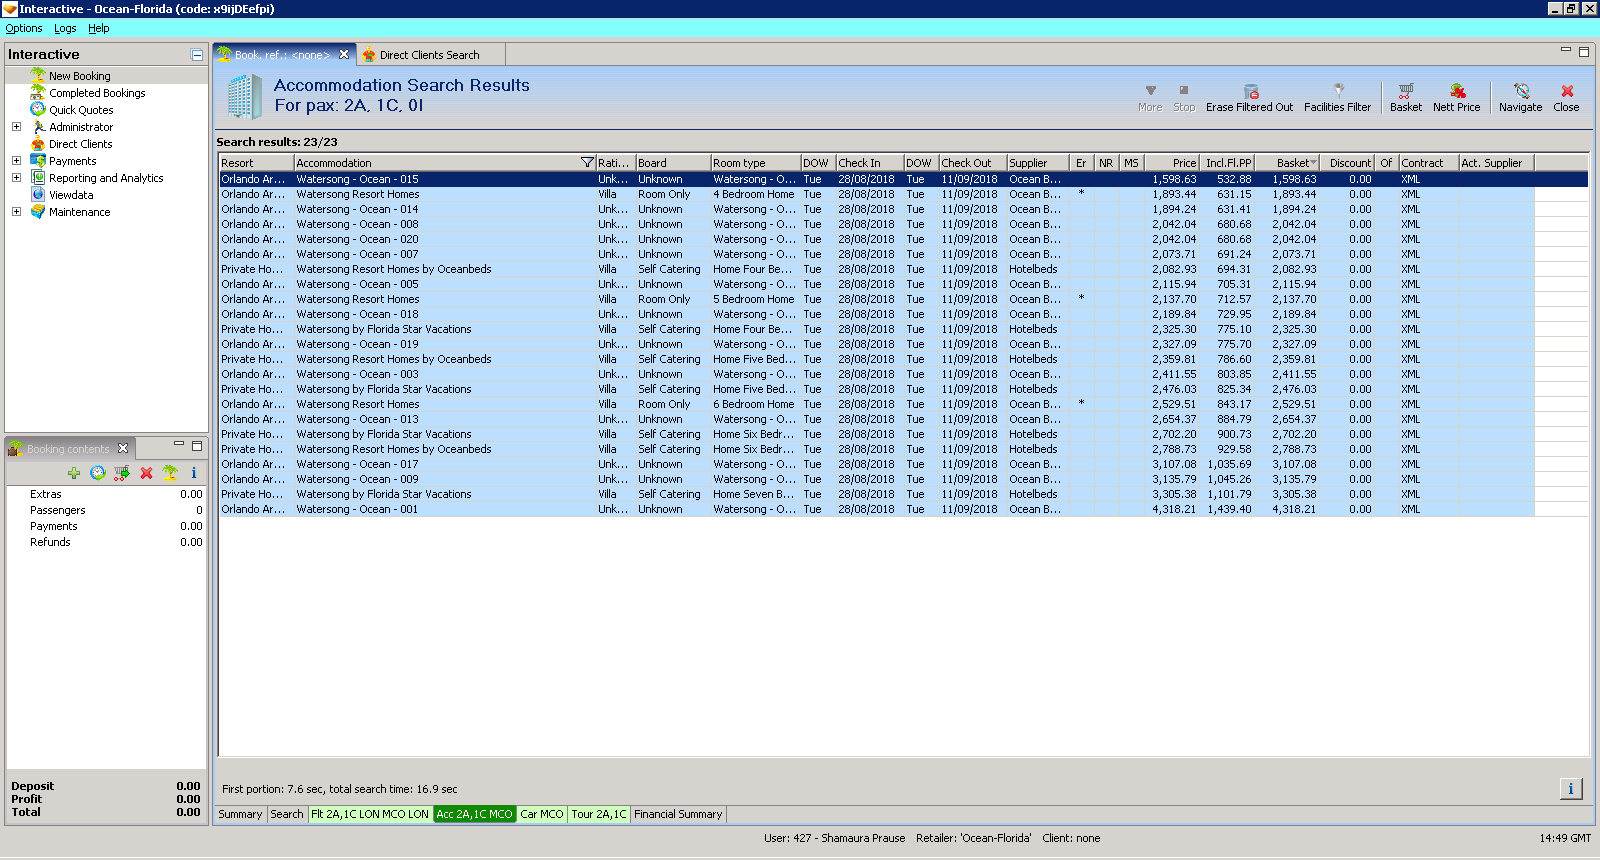Click the Basket column sort arrow
1600x860 pixels.
click(1313, 163)
